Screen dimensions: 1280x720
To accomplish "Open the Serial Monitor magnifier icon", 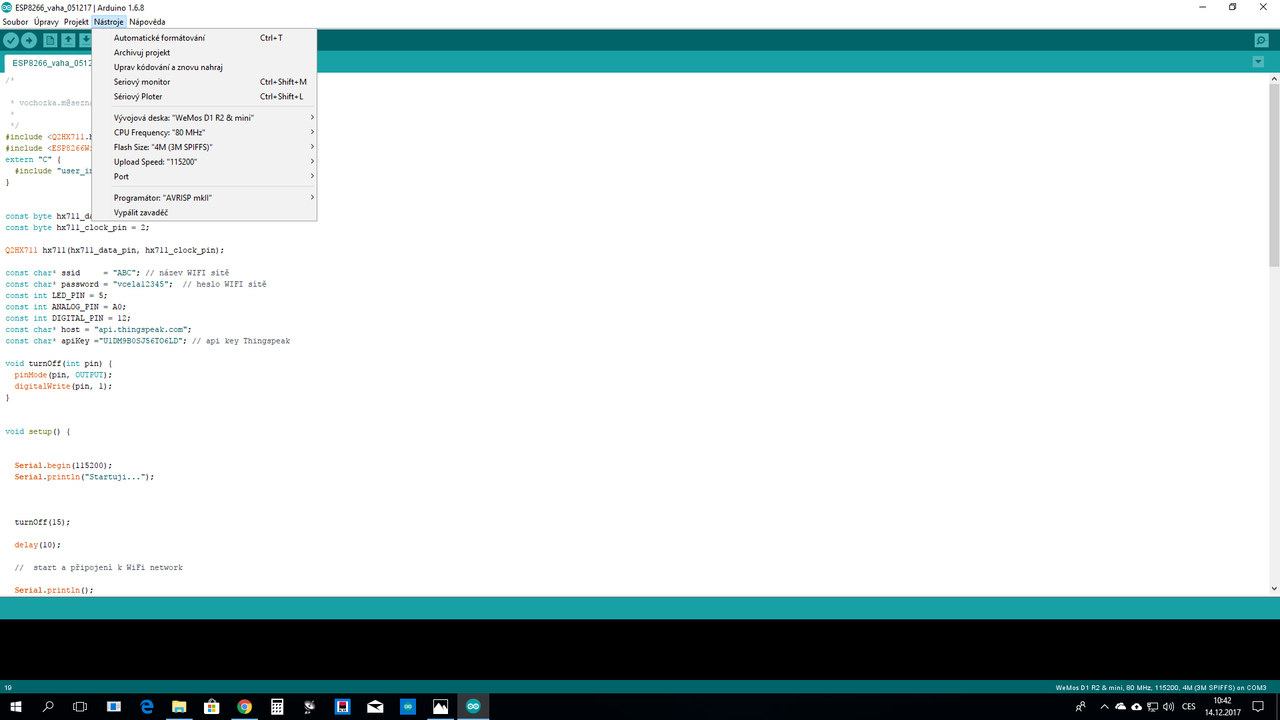I will (1261, 40).
